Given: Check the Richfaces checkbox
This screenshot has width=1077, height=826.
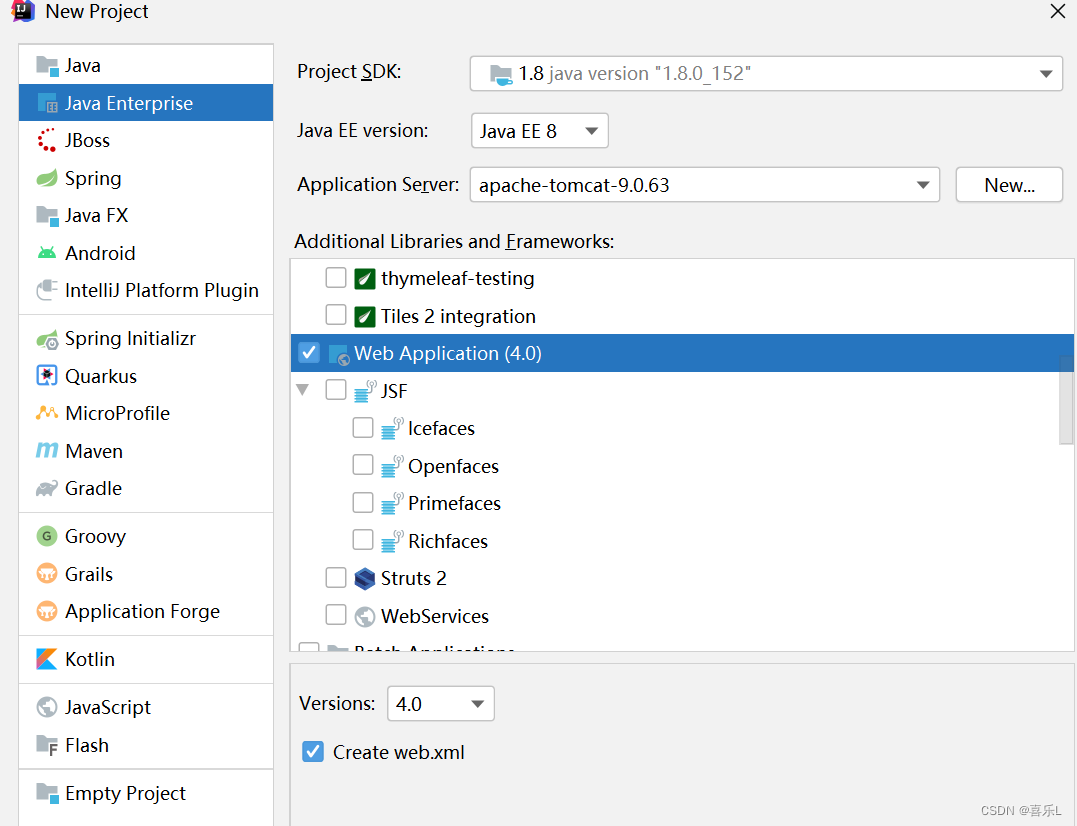Looking at the screenshot, I should [x=363, y=540].
